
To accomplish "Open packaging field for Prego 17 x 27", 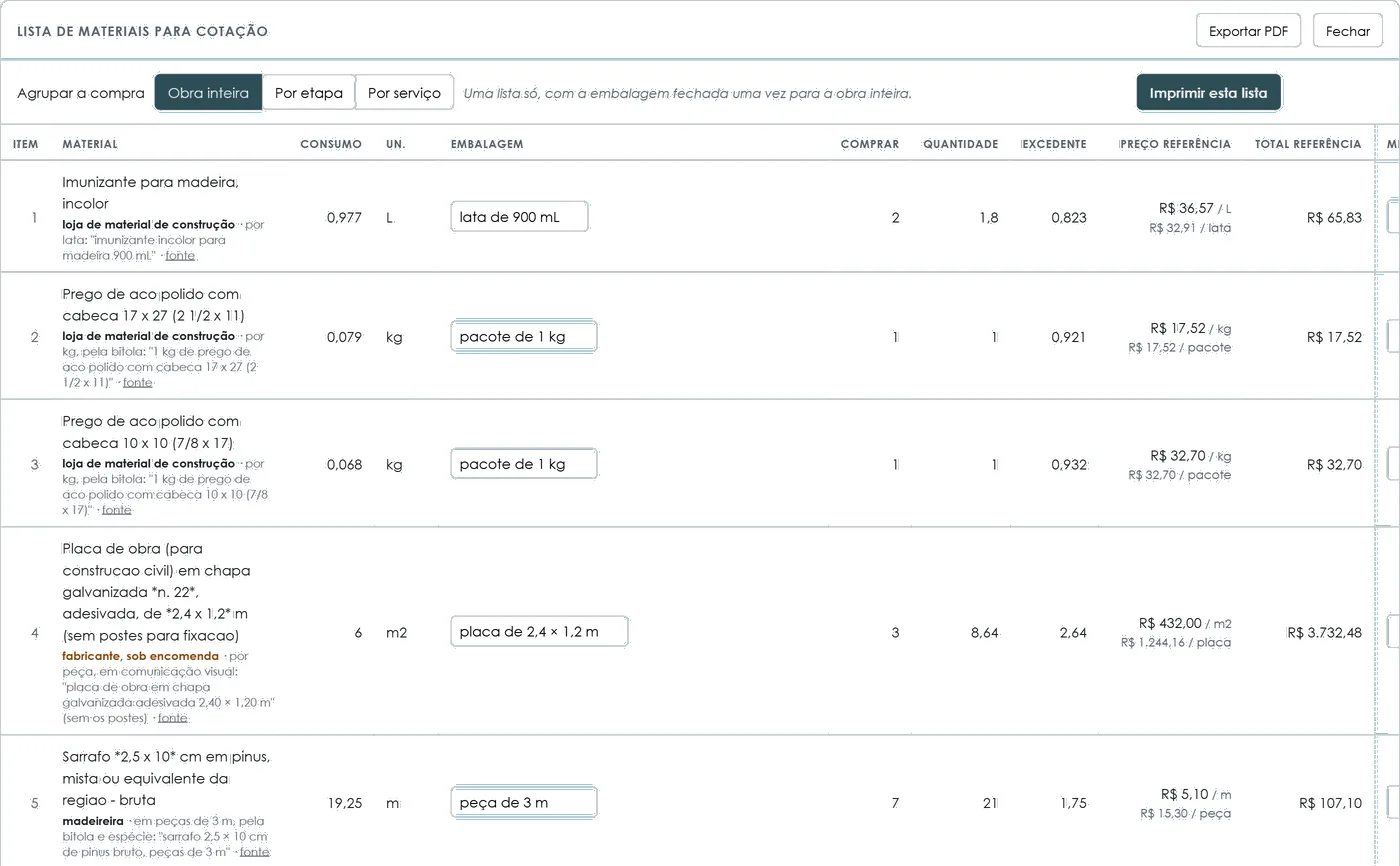I will 524,337.
